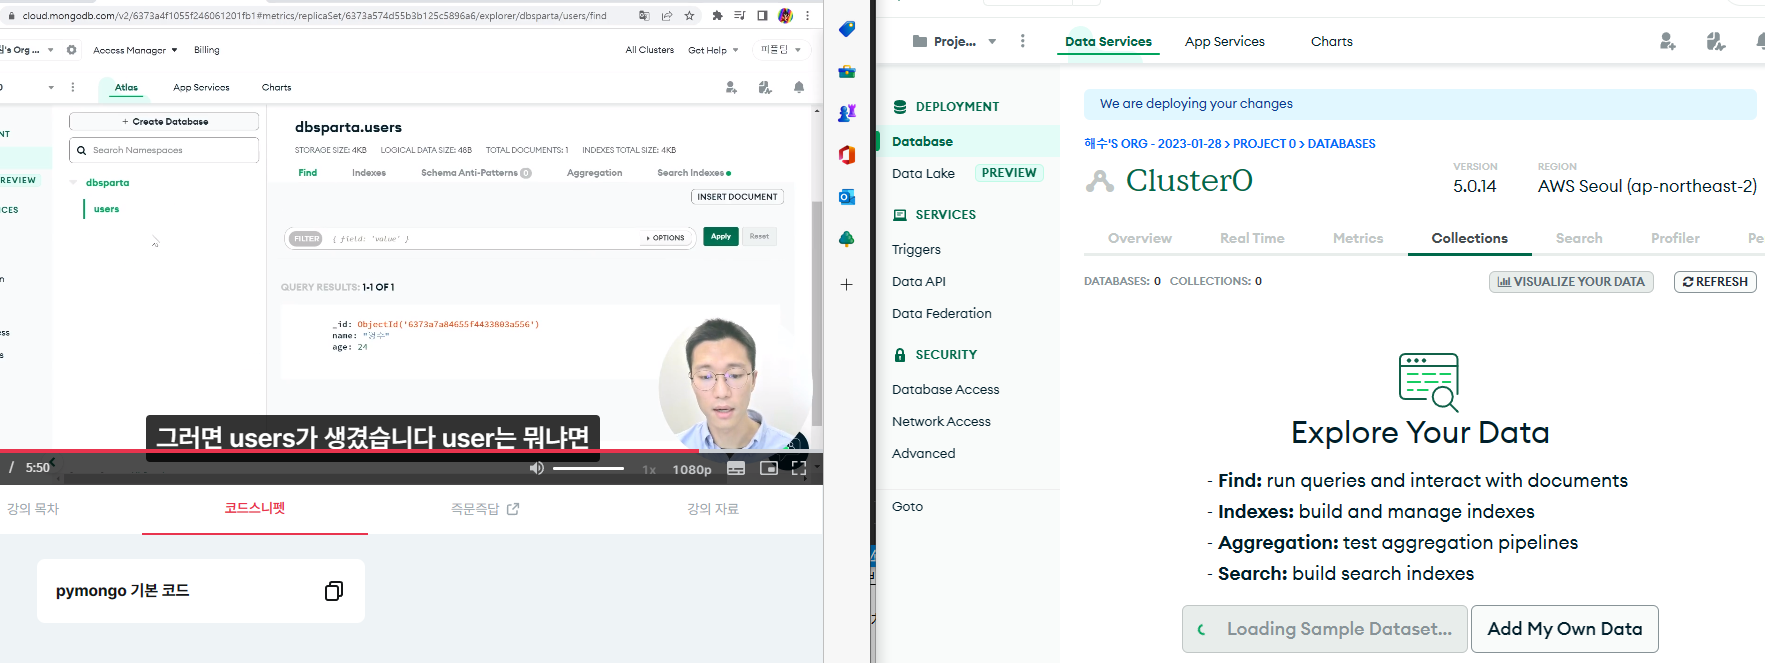Expand the query OPTIONS section
The width and height of the screenshot is (1765, 663).
point(666,238)
